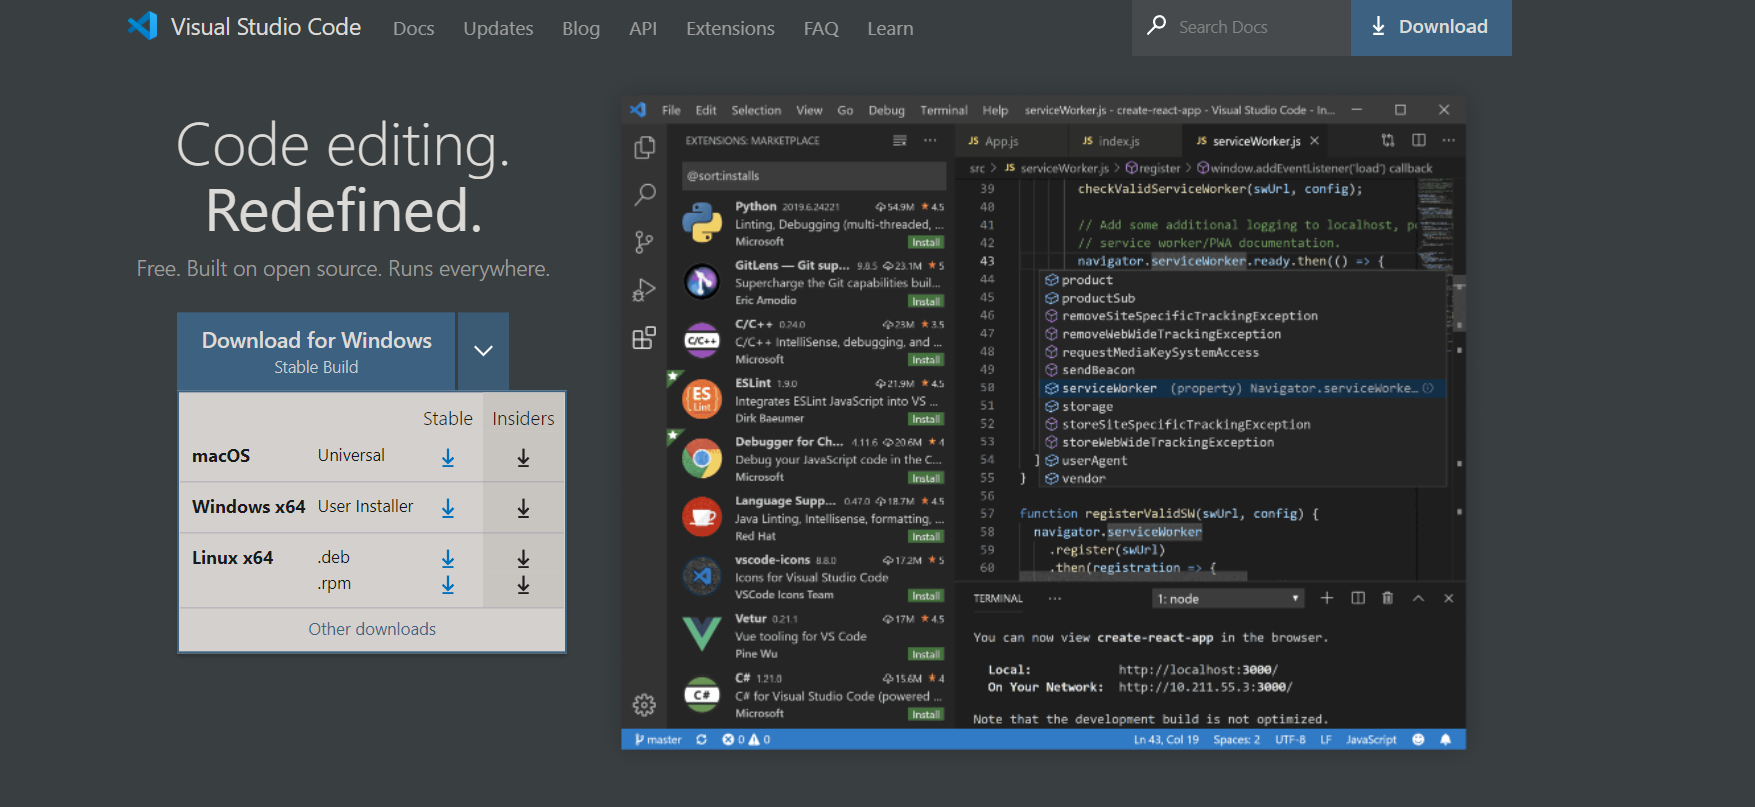The image size is (1755, 807).
Task: Open the Docs navigation item
Action: click(413, 29)
